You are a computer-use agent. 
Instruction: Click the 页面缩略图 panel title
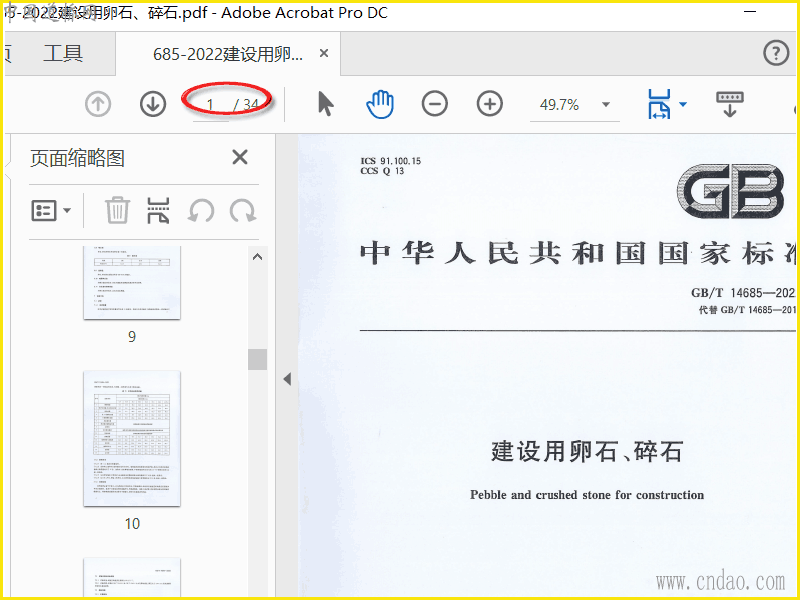(77, 158)
